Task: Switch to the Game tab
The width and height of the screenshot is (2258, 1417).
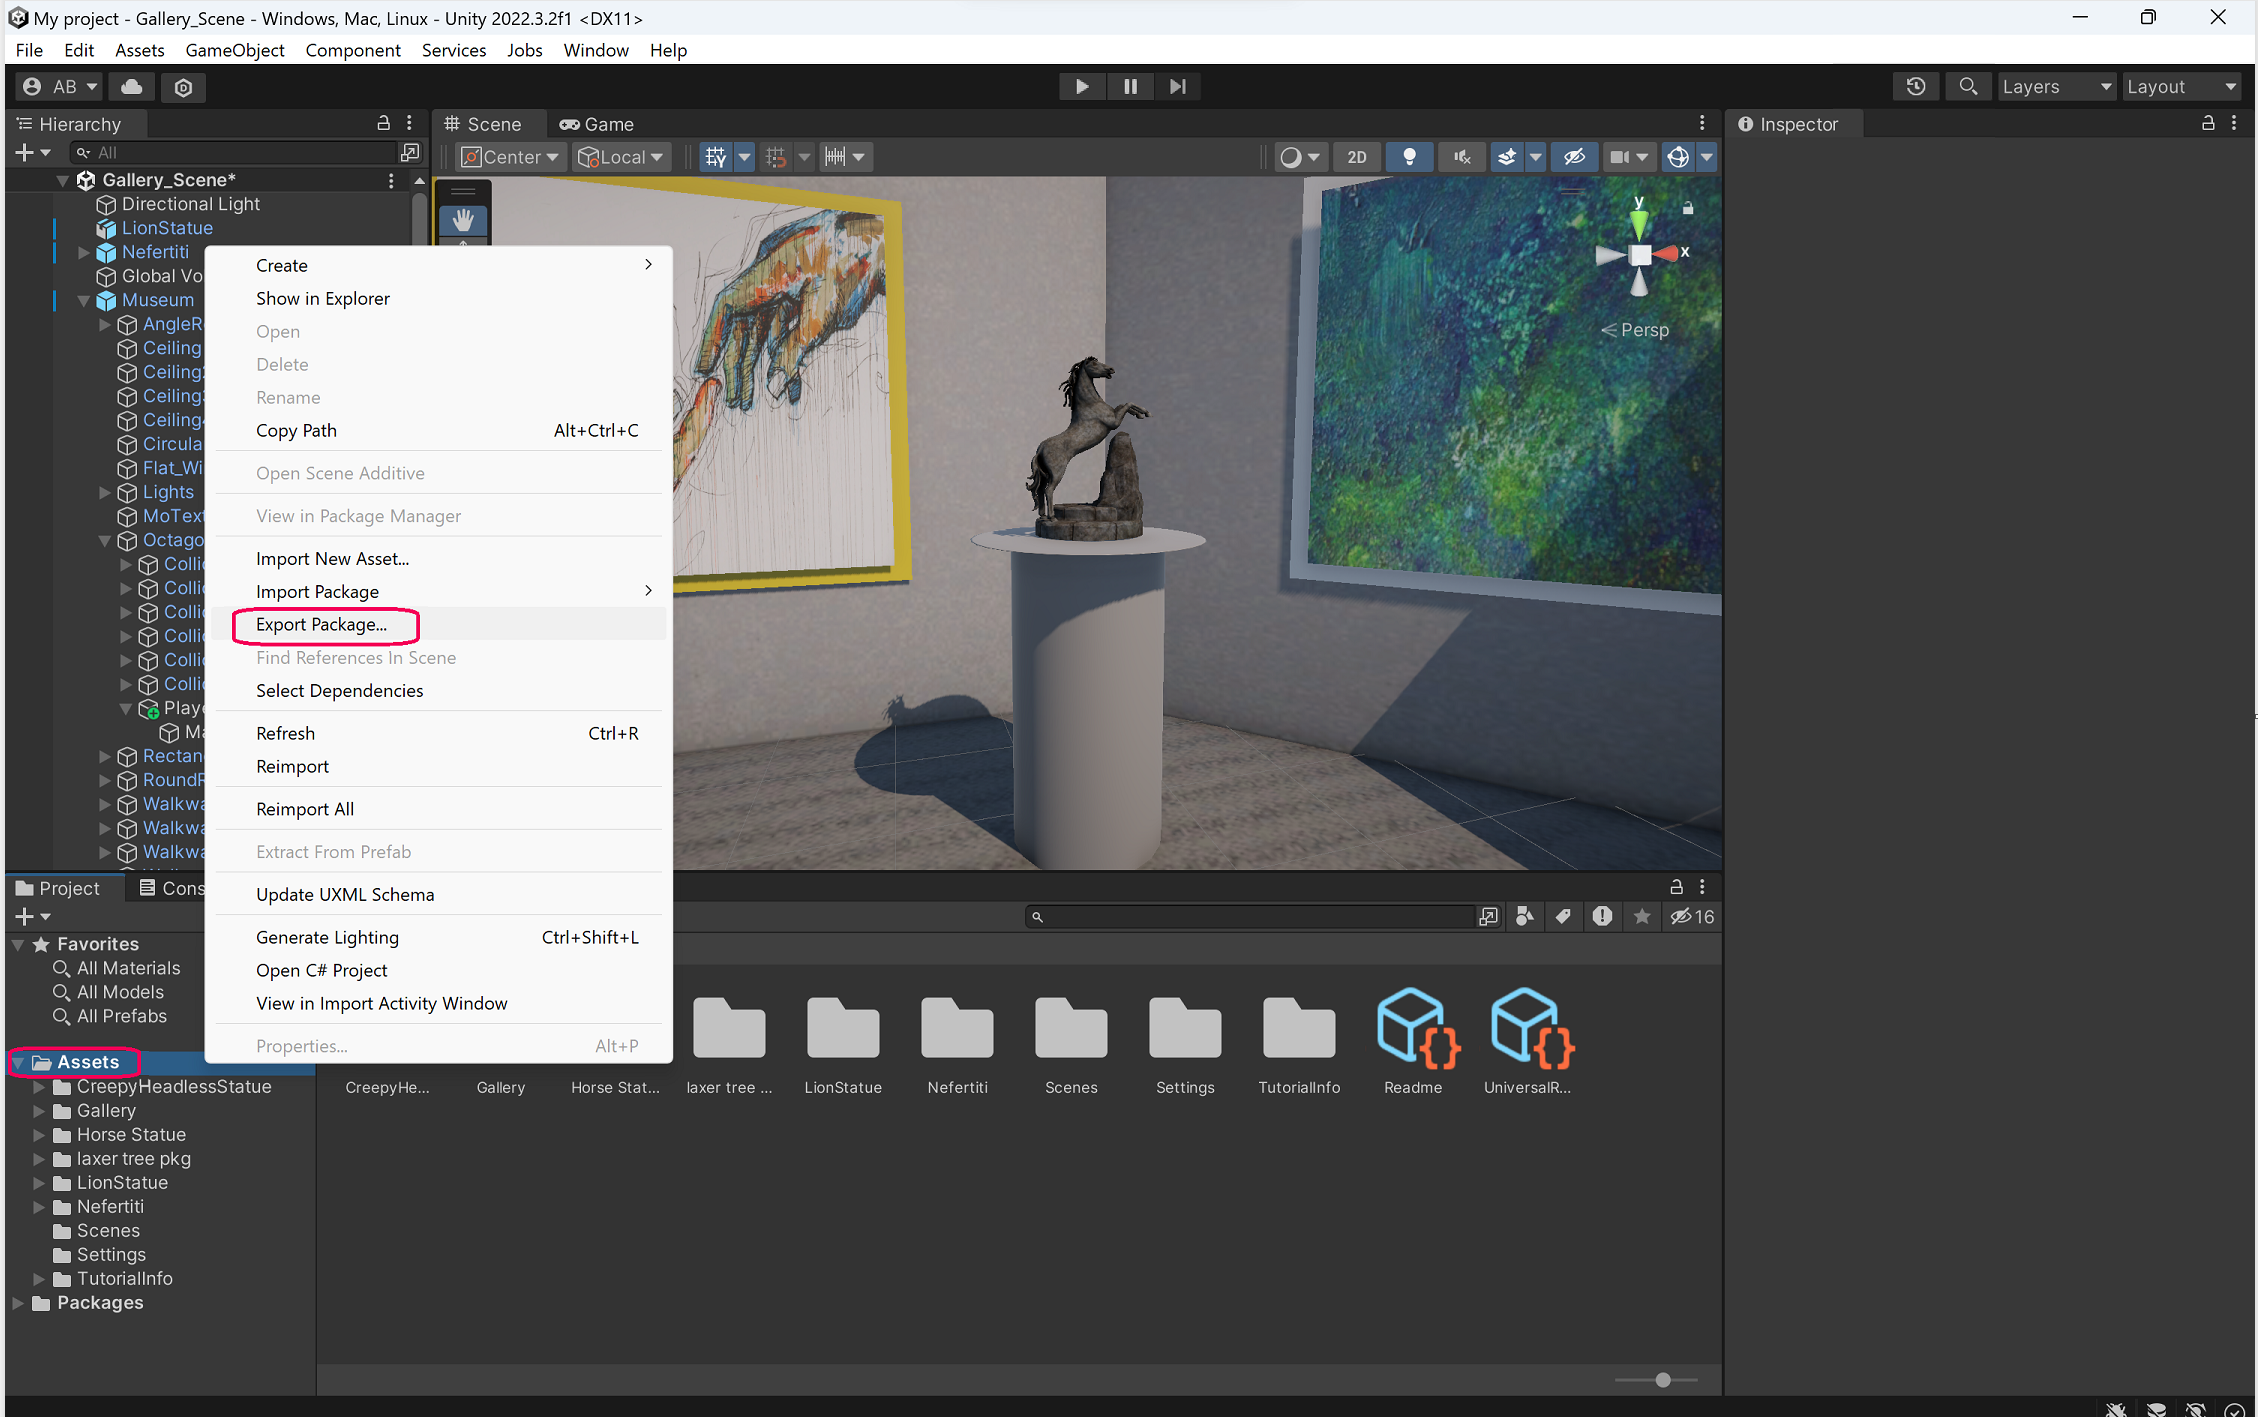Action: [x=597, y=124]
